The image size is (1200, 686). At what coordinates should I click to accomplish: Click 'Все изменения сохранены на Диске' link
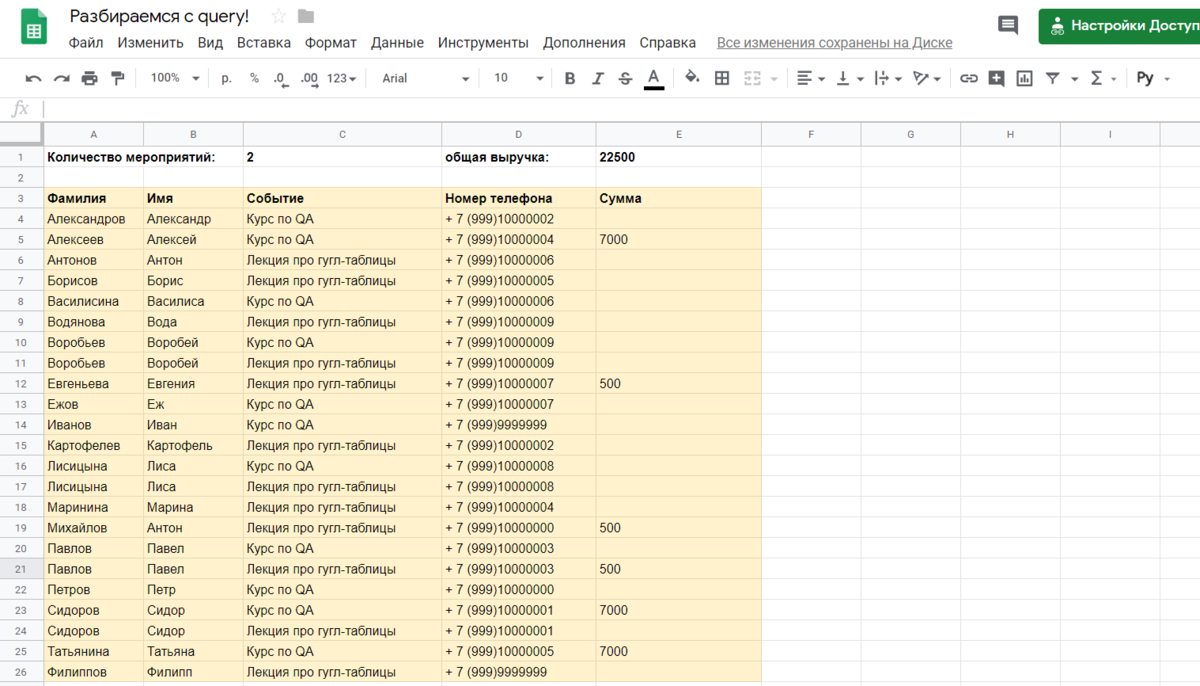point(834,43)
